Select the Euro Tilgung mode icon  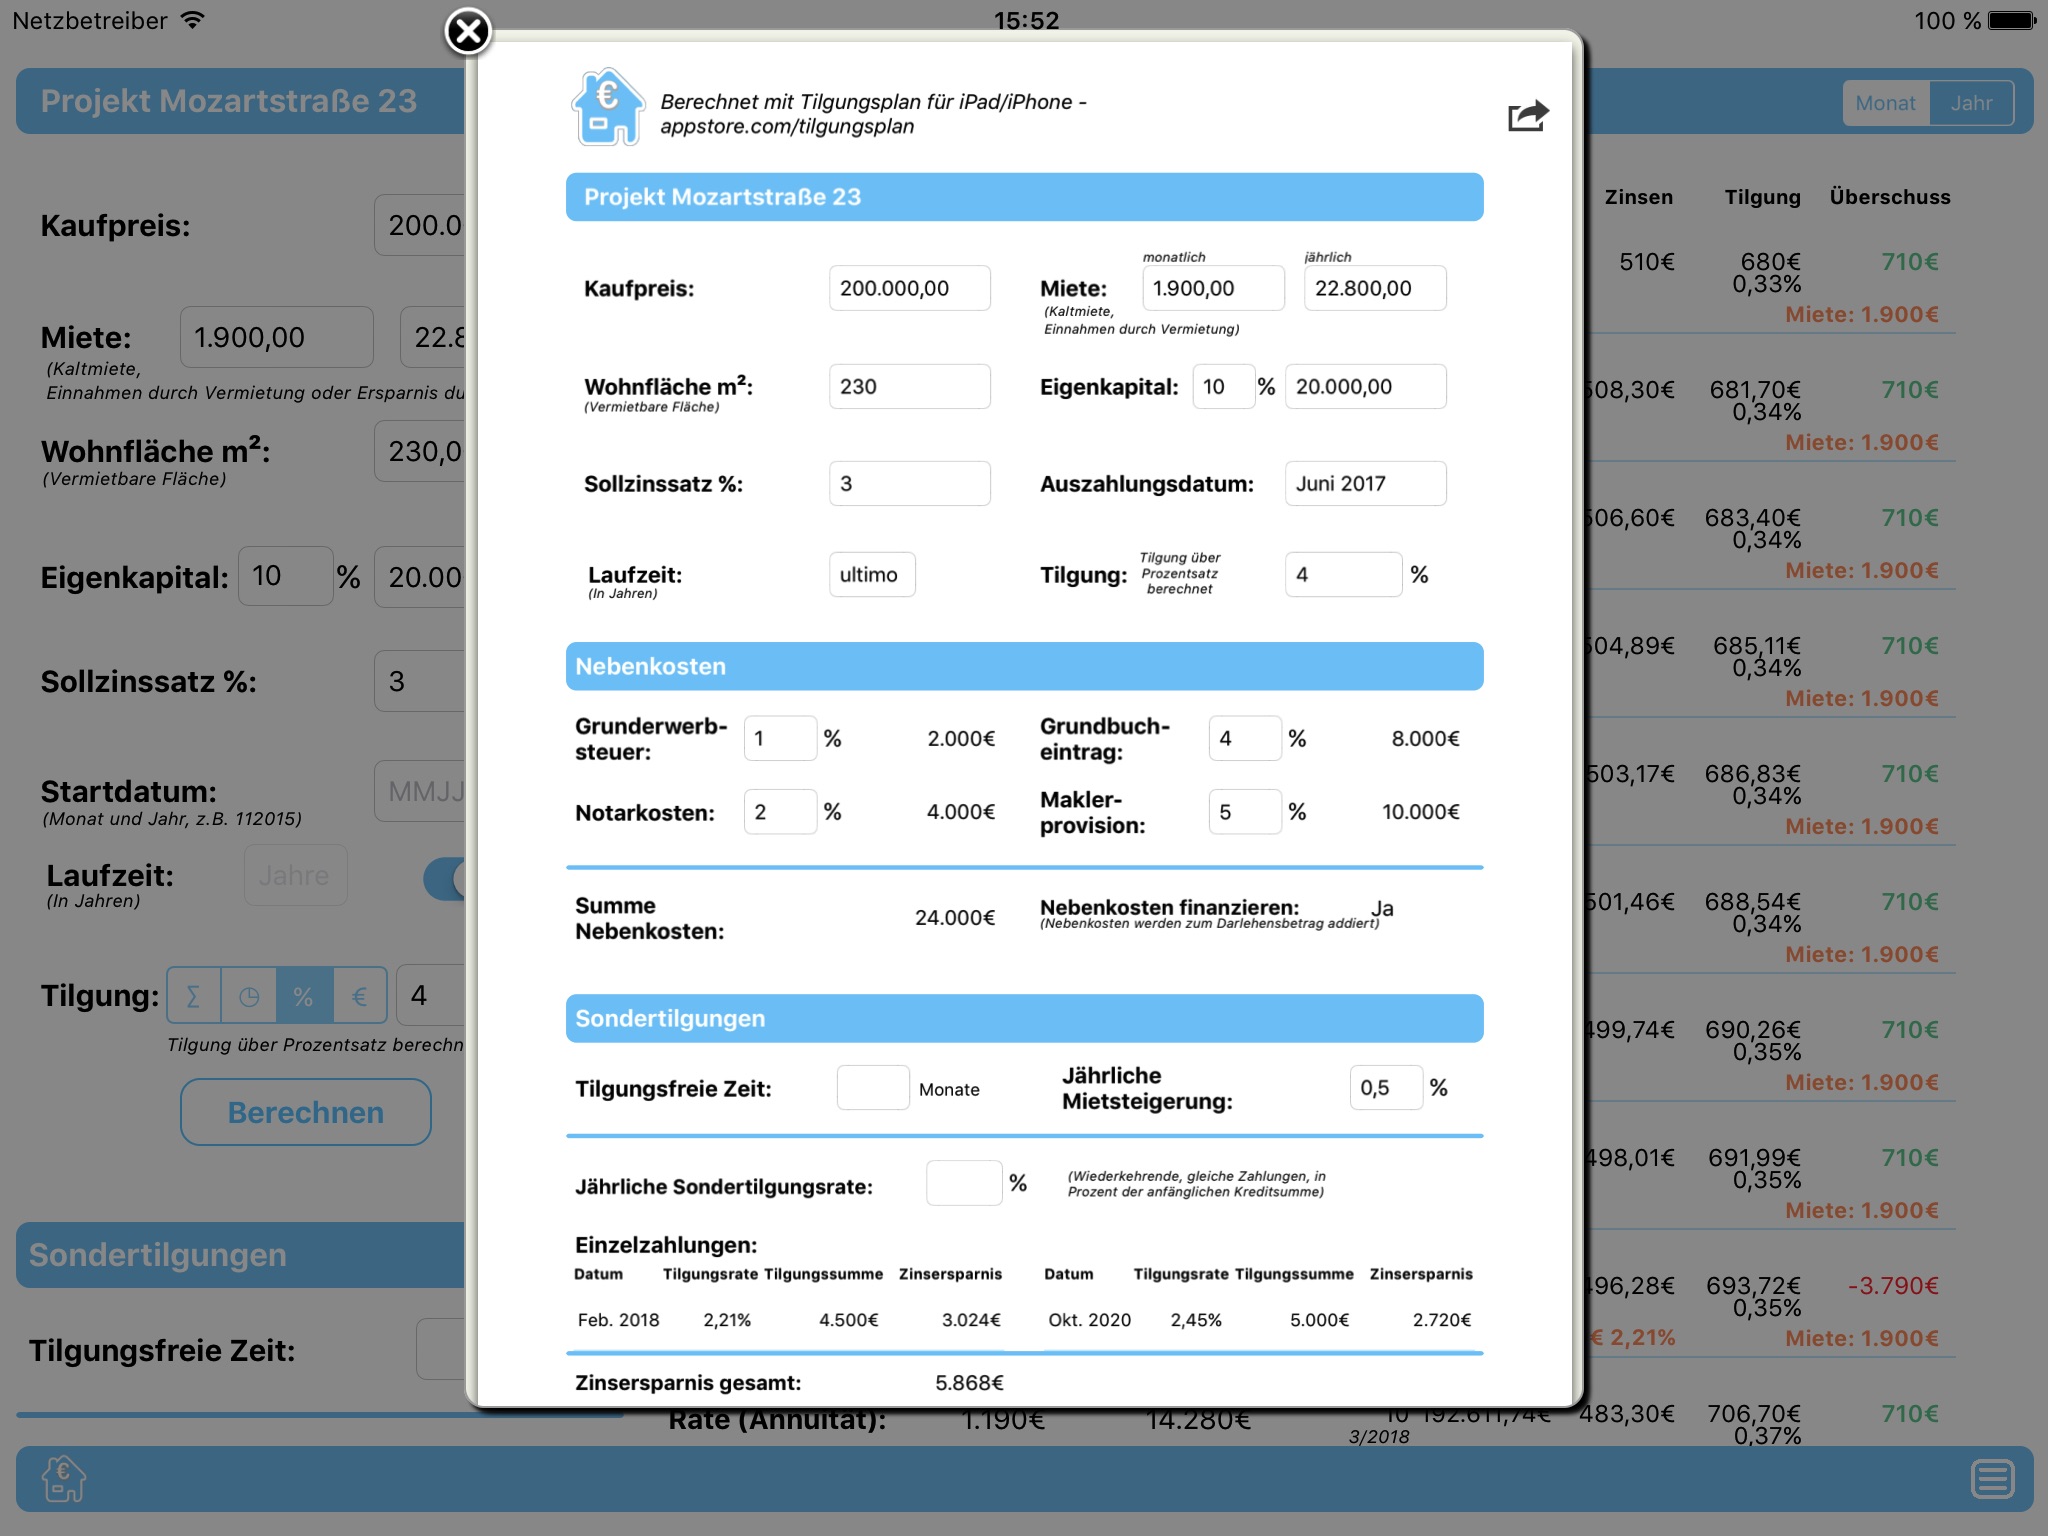click(x=360, y=996)
